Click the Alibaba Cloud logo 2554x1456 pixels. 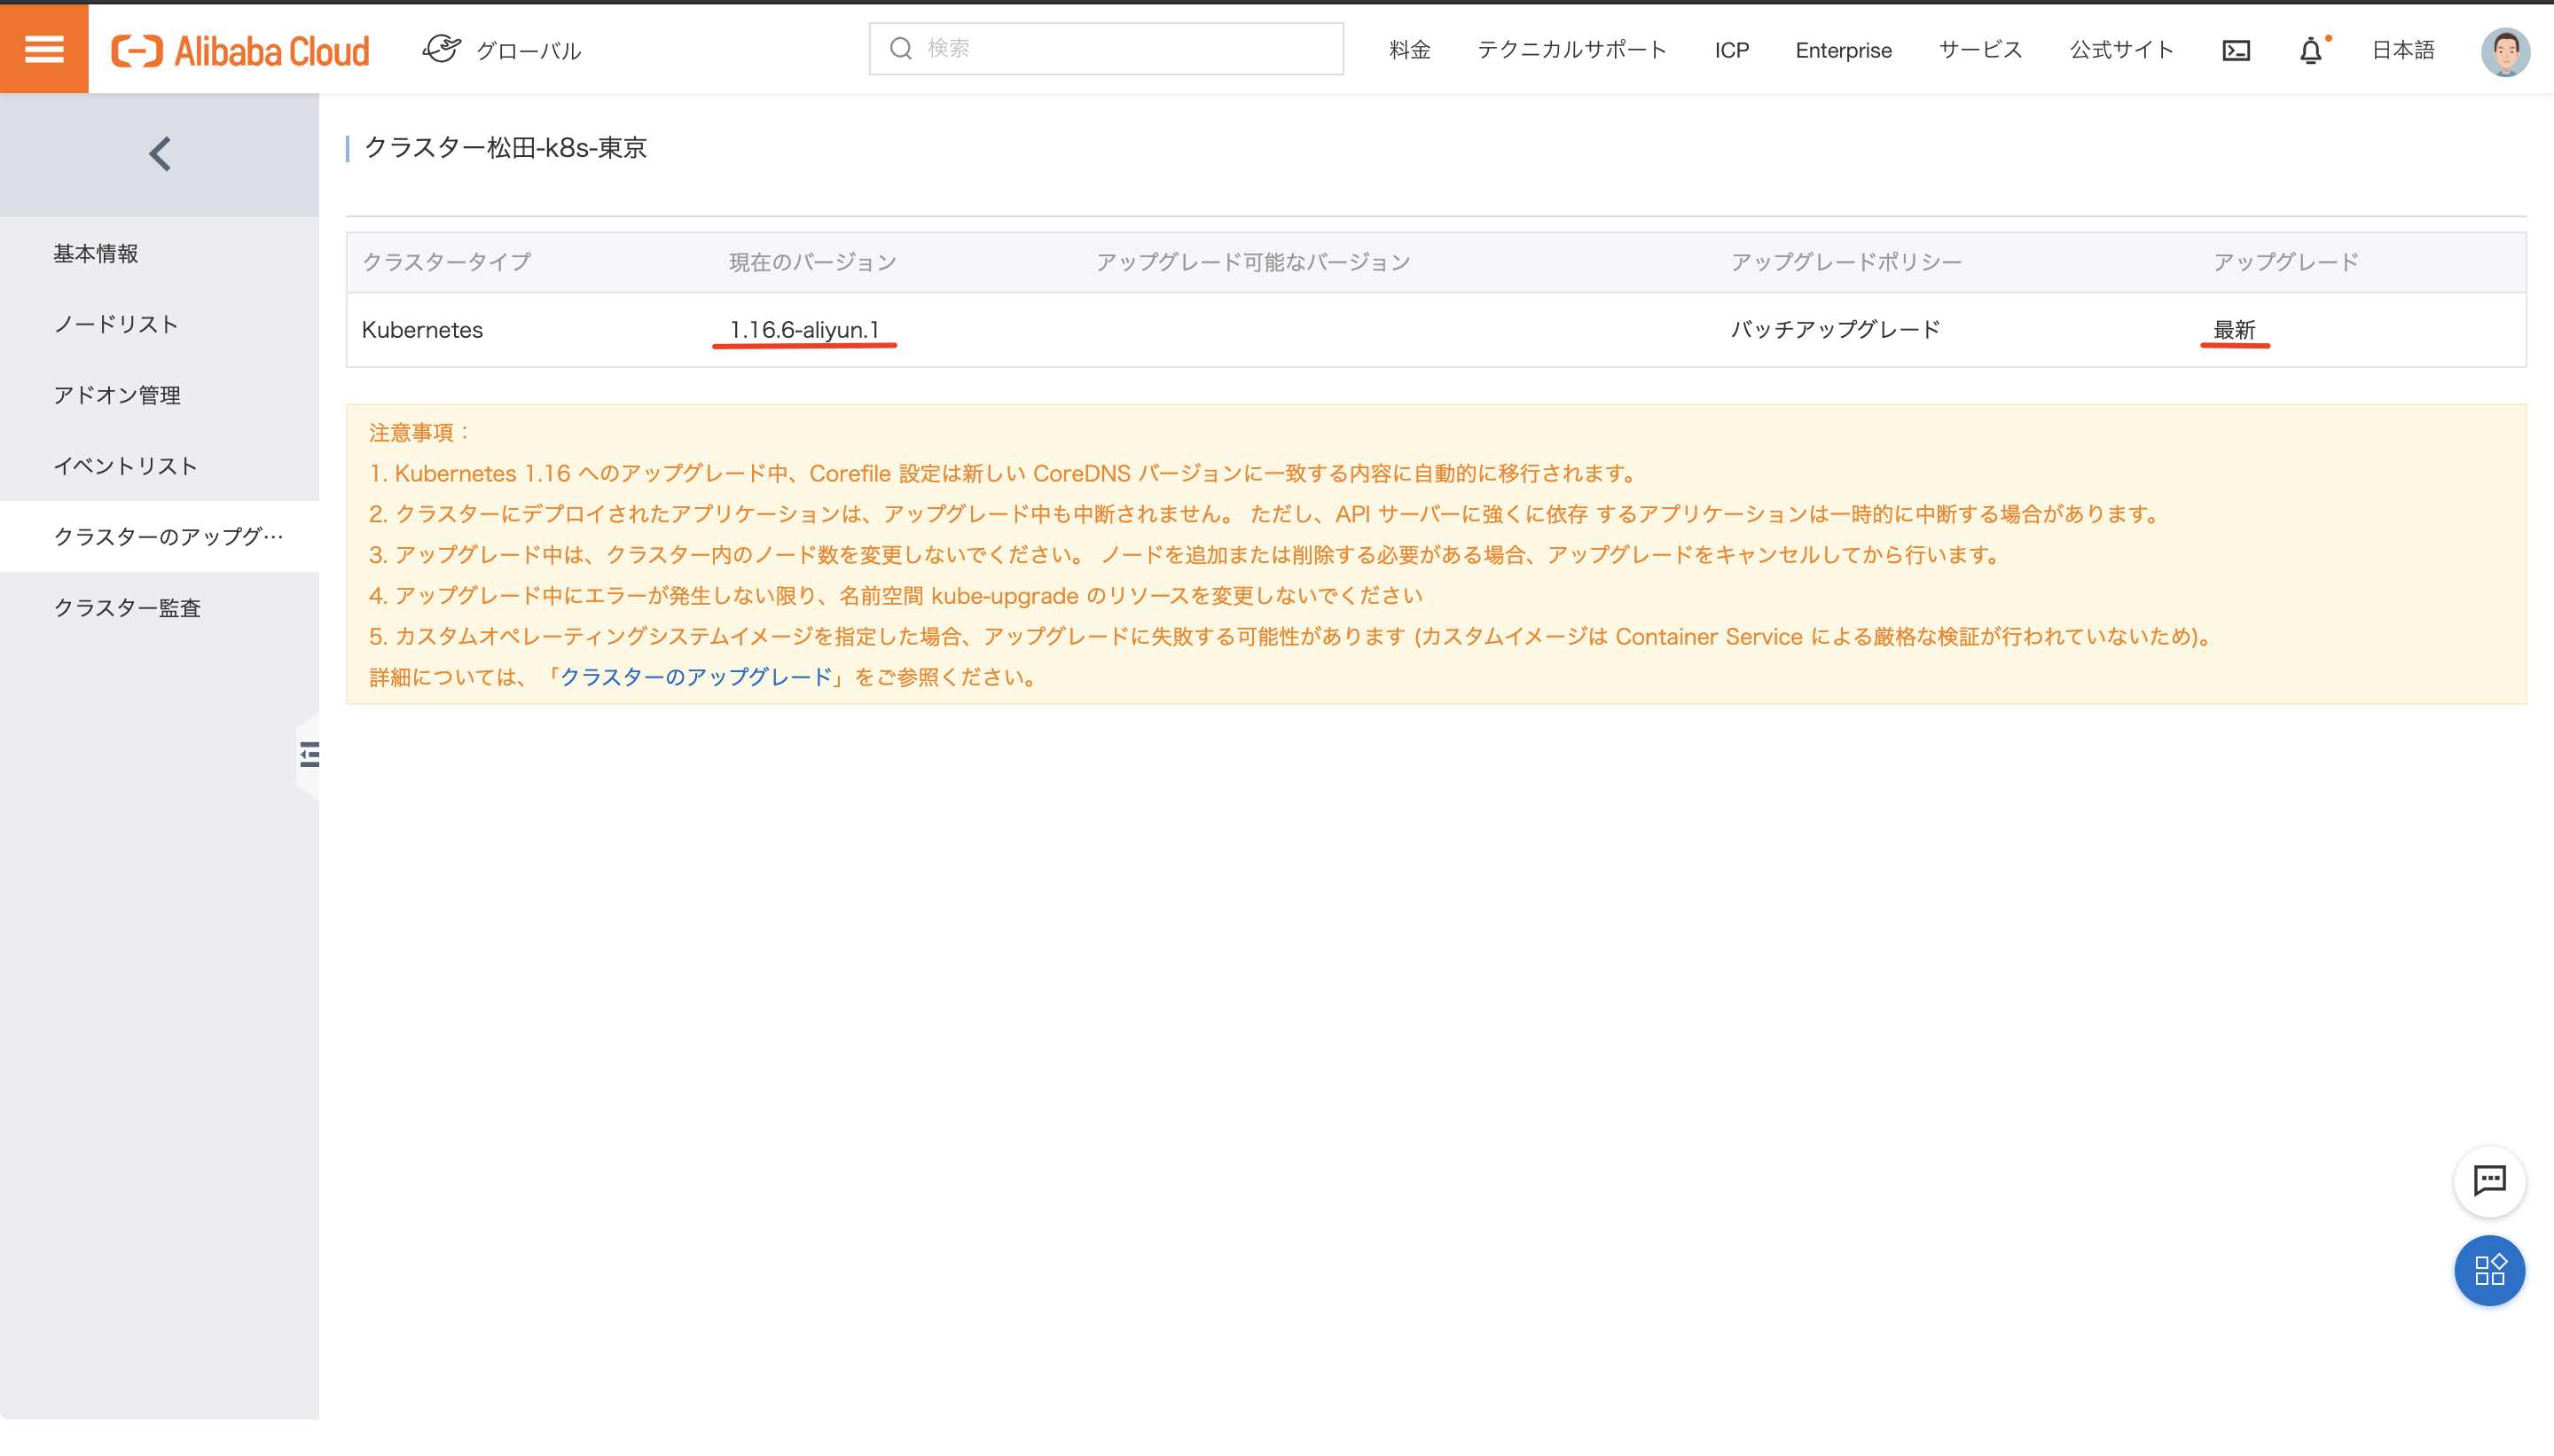[x=240, y=50]
